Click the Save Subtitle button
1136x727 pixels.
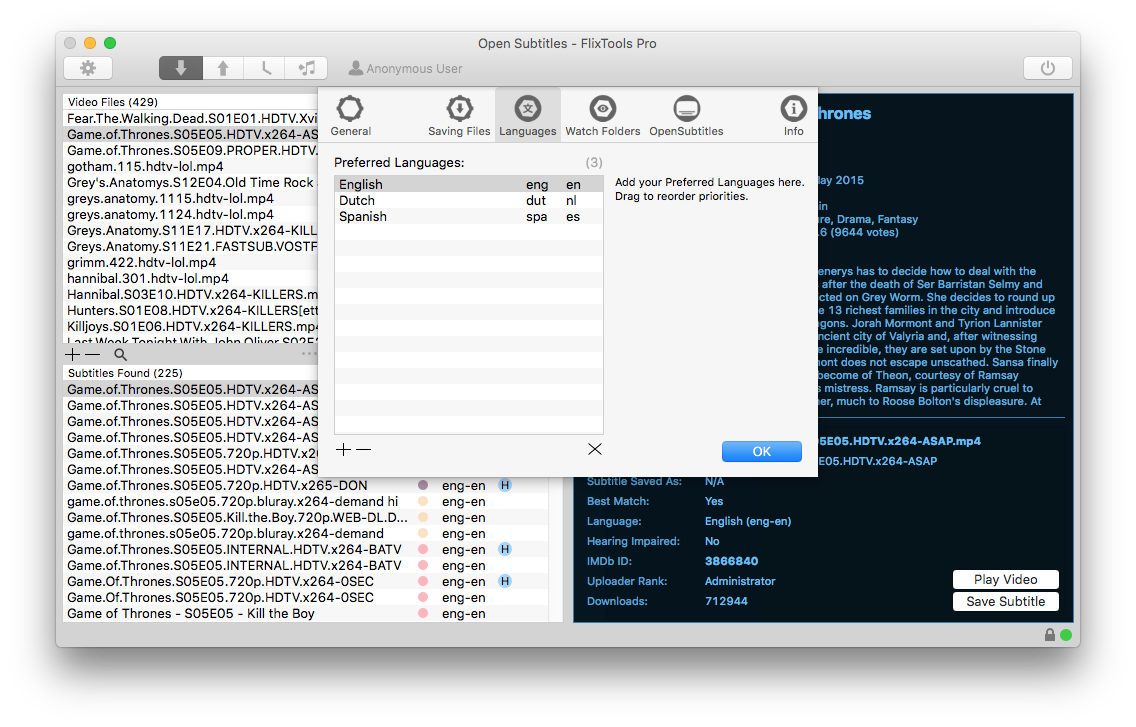(x=1006, y=602)
